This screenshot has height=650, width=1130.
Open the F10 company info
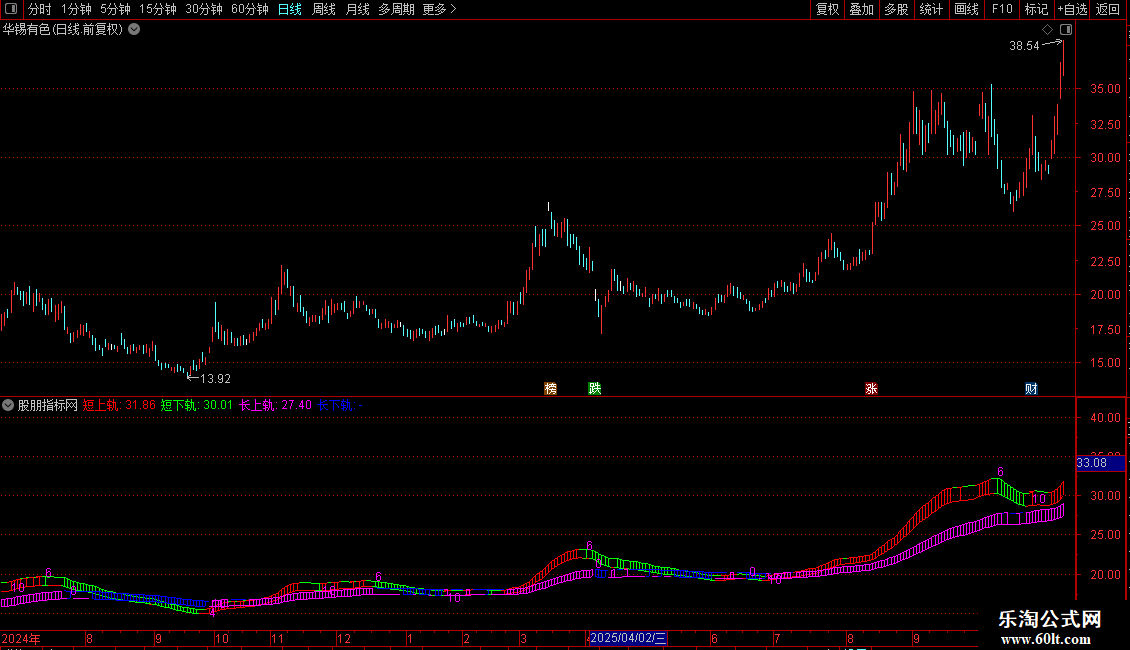click(x=1002, y=9)
